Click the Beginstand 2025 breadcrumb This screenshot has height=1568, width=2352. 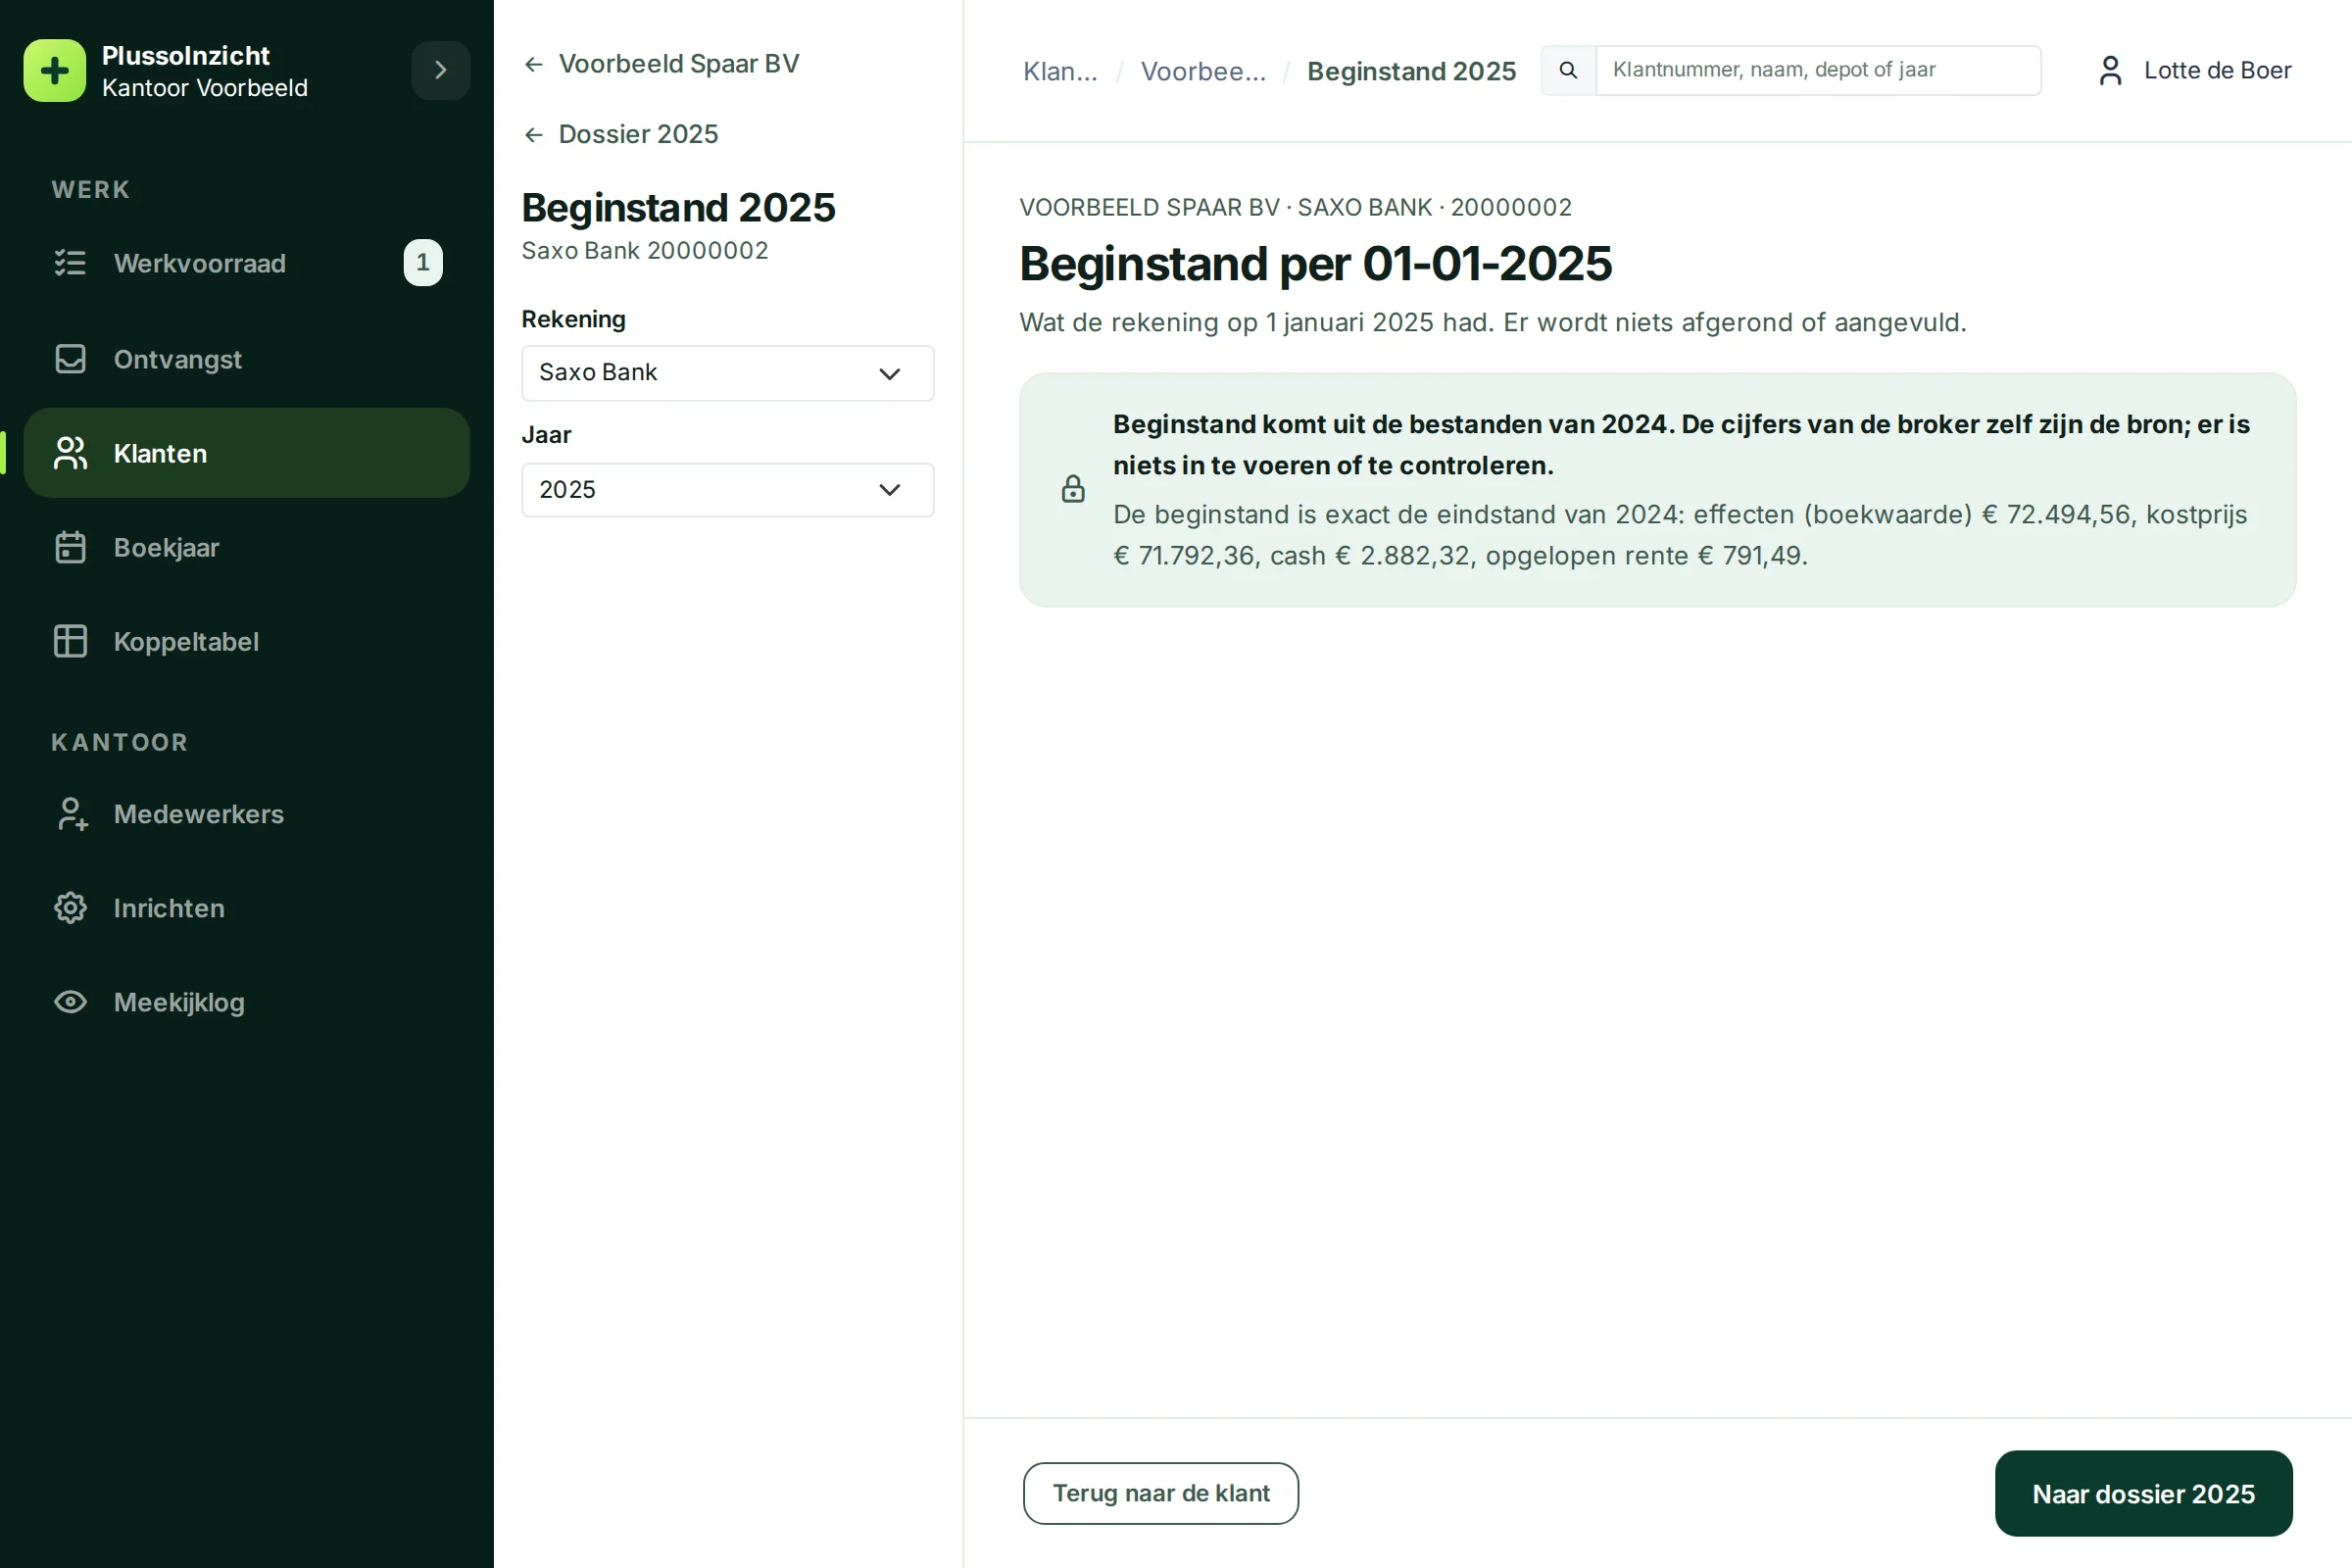tap(1411, 71)
